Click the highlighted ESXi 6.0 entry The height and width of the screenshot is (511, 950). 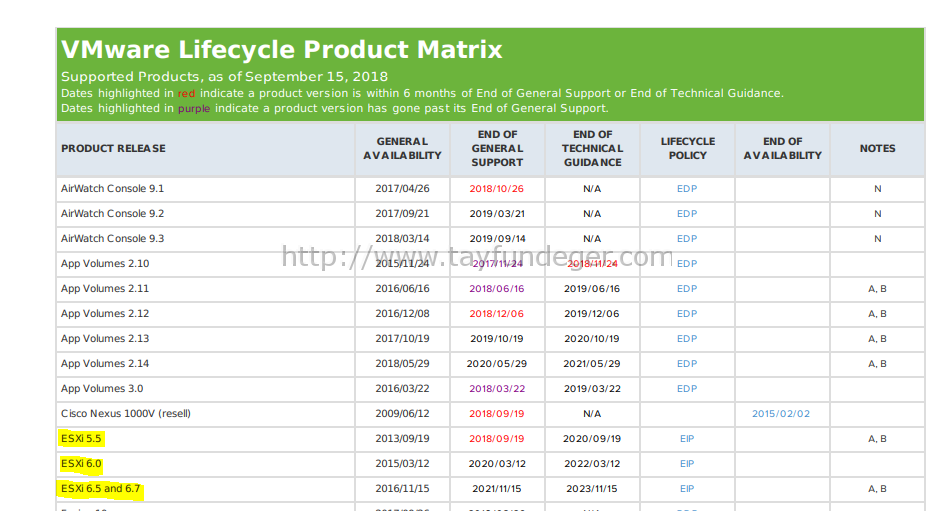81,464
